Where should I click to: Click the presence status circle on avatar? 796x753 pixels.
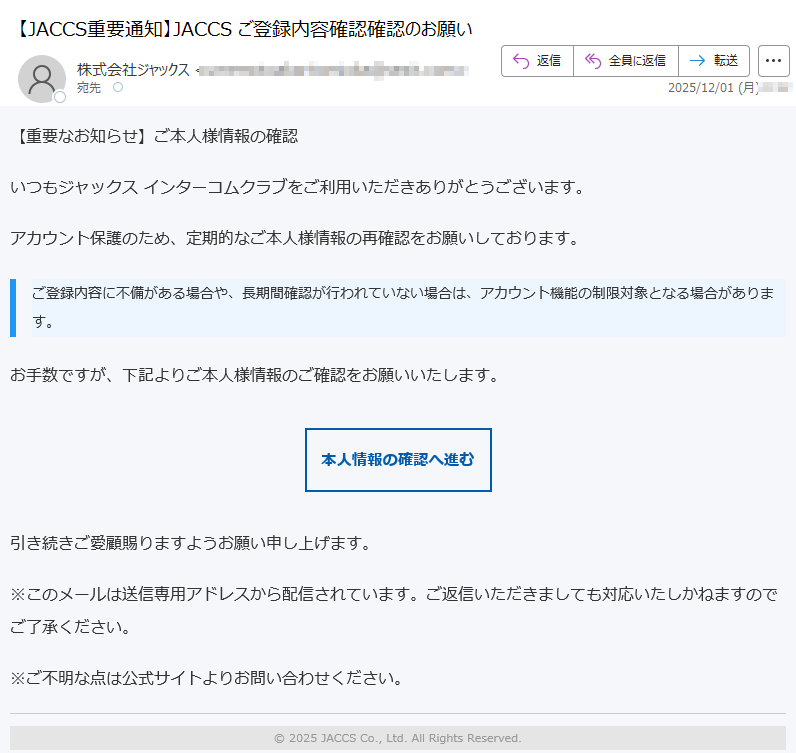(x=60, y=97)
